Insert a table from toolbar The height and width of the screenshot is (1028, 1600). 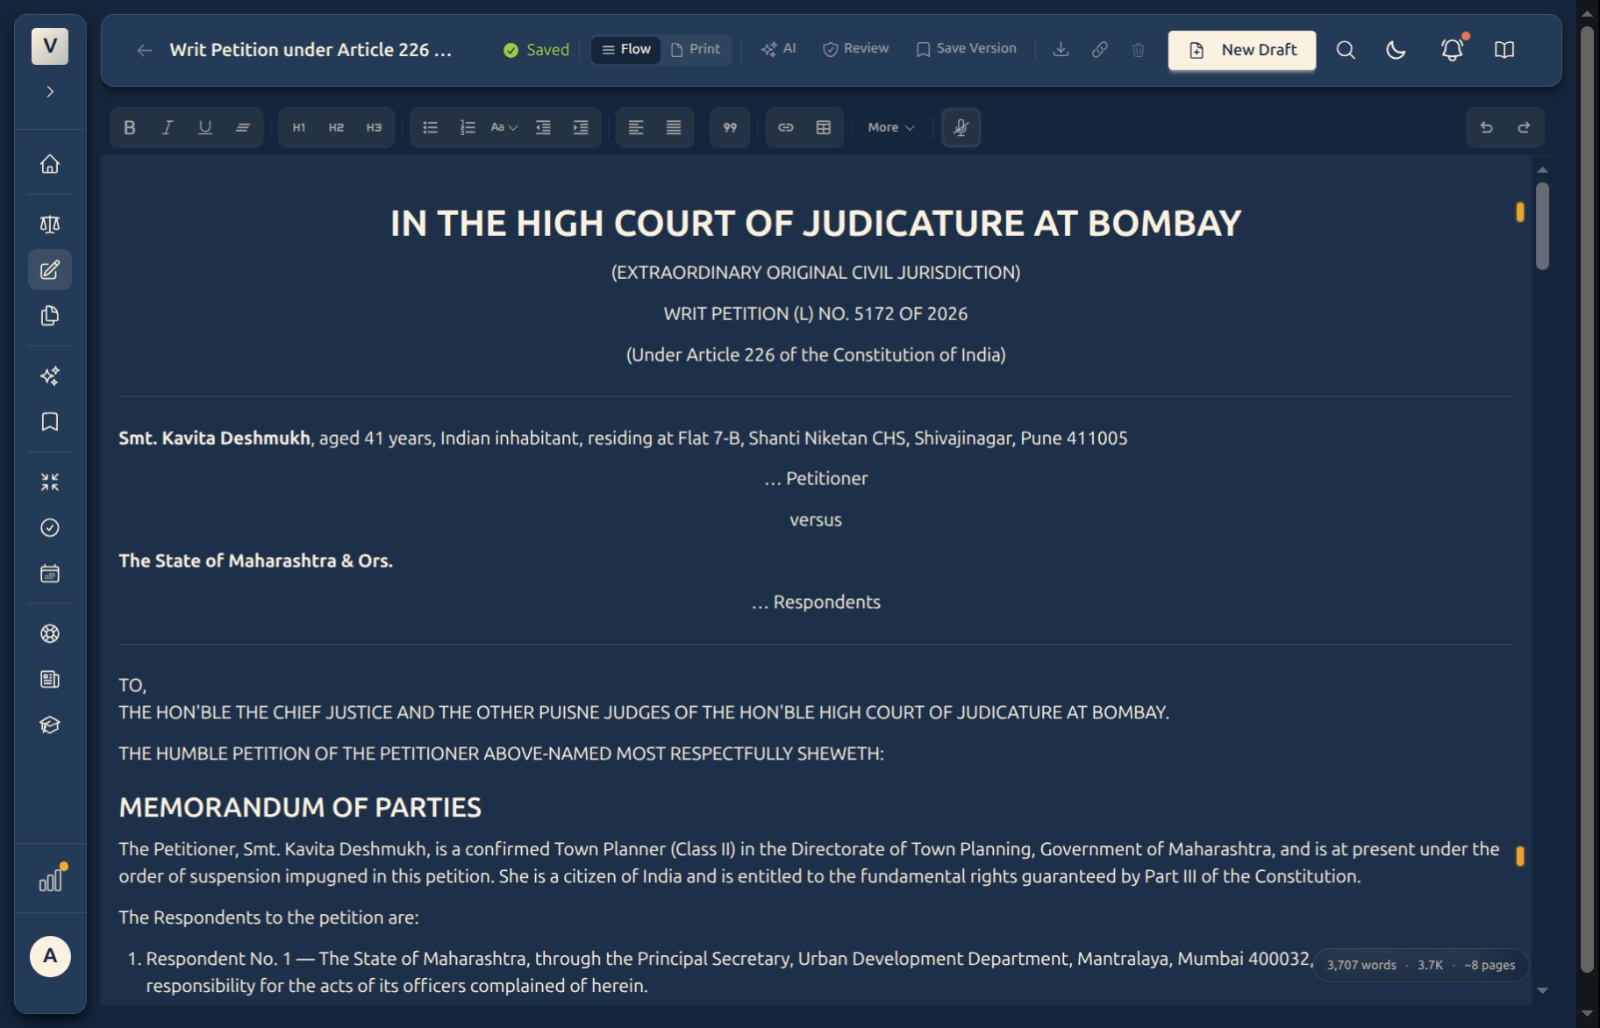(x=823, y=128)
